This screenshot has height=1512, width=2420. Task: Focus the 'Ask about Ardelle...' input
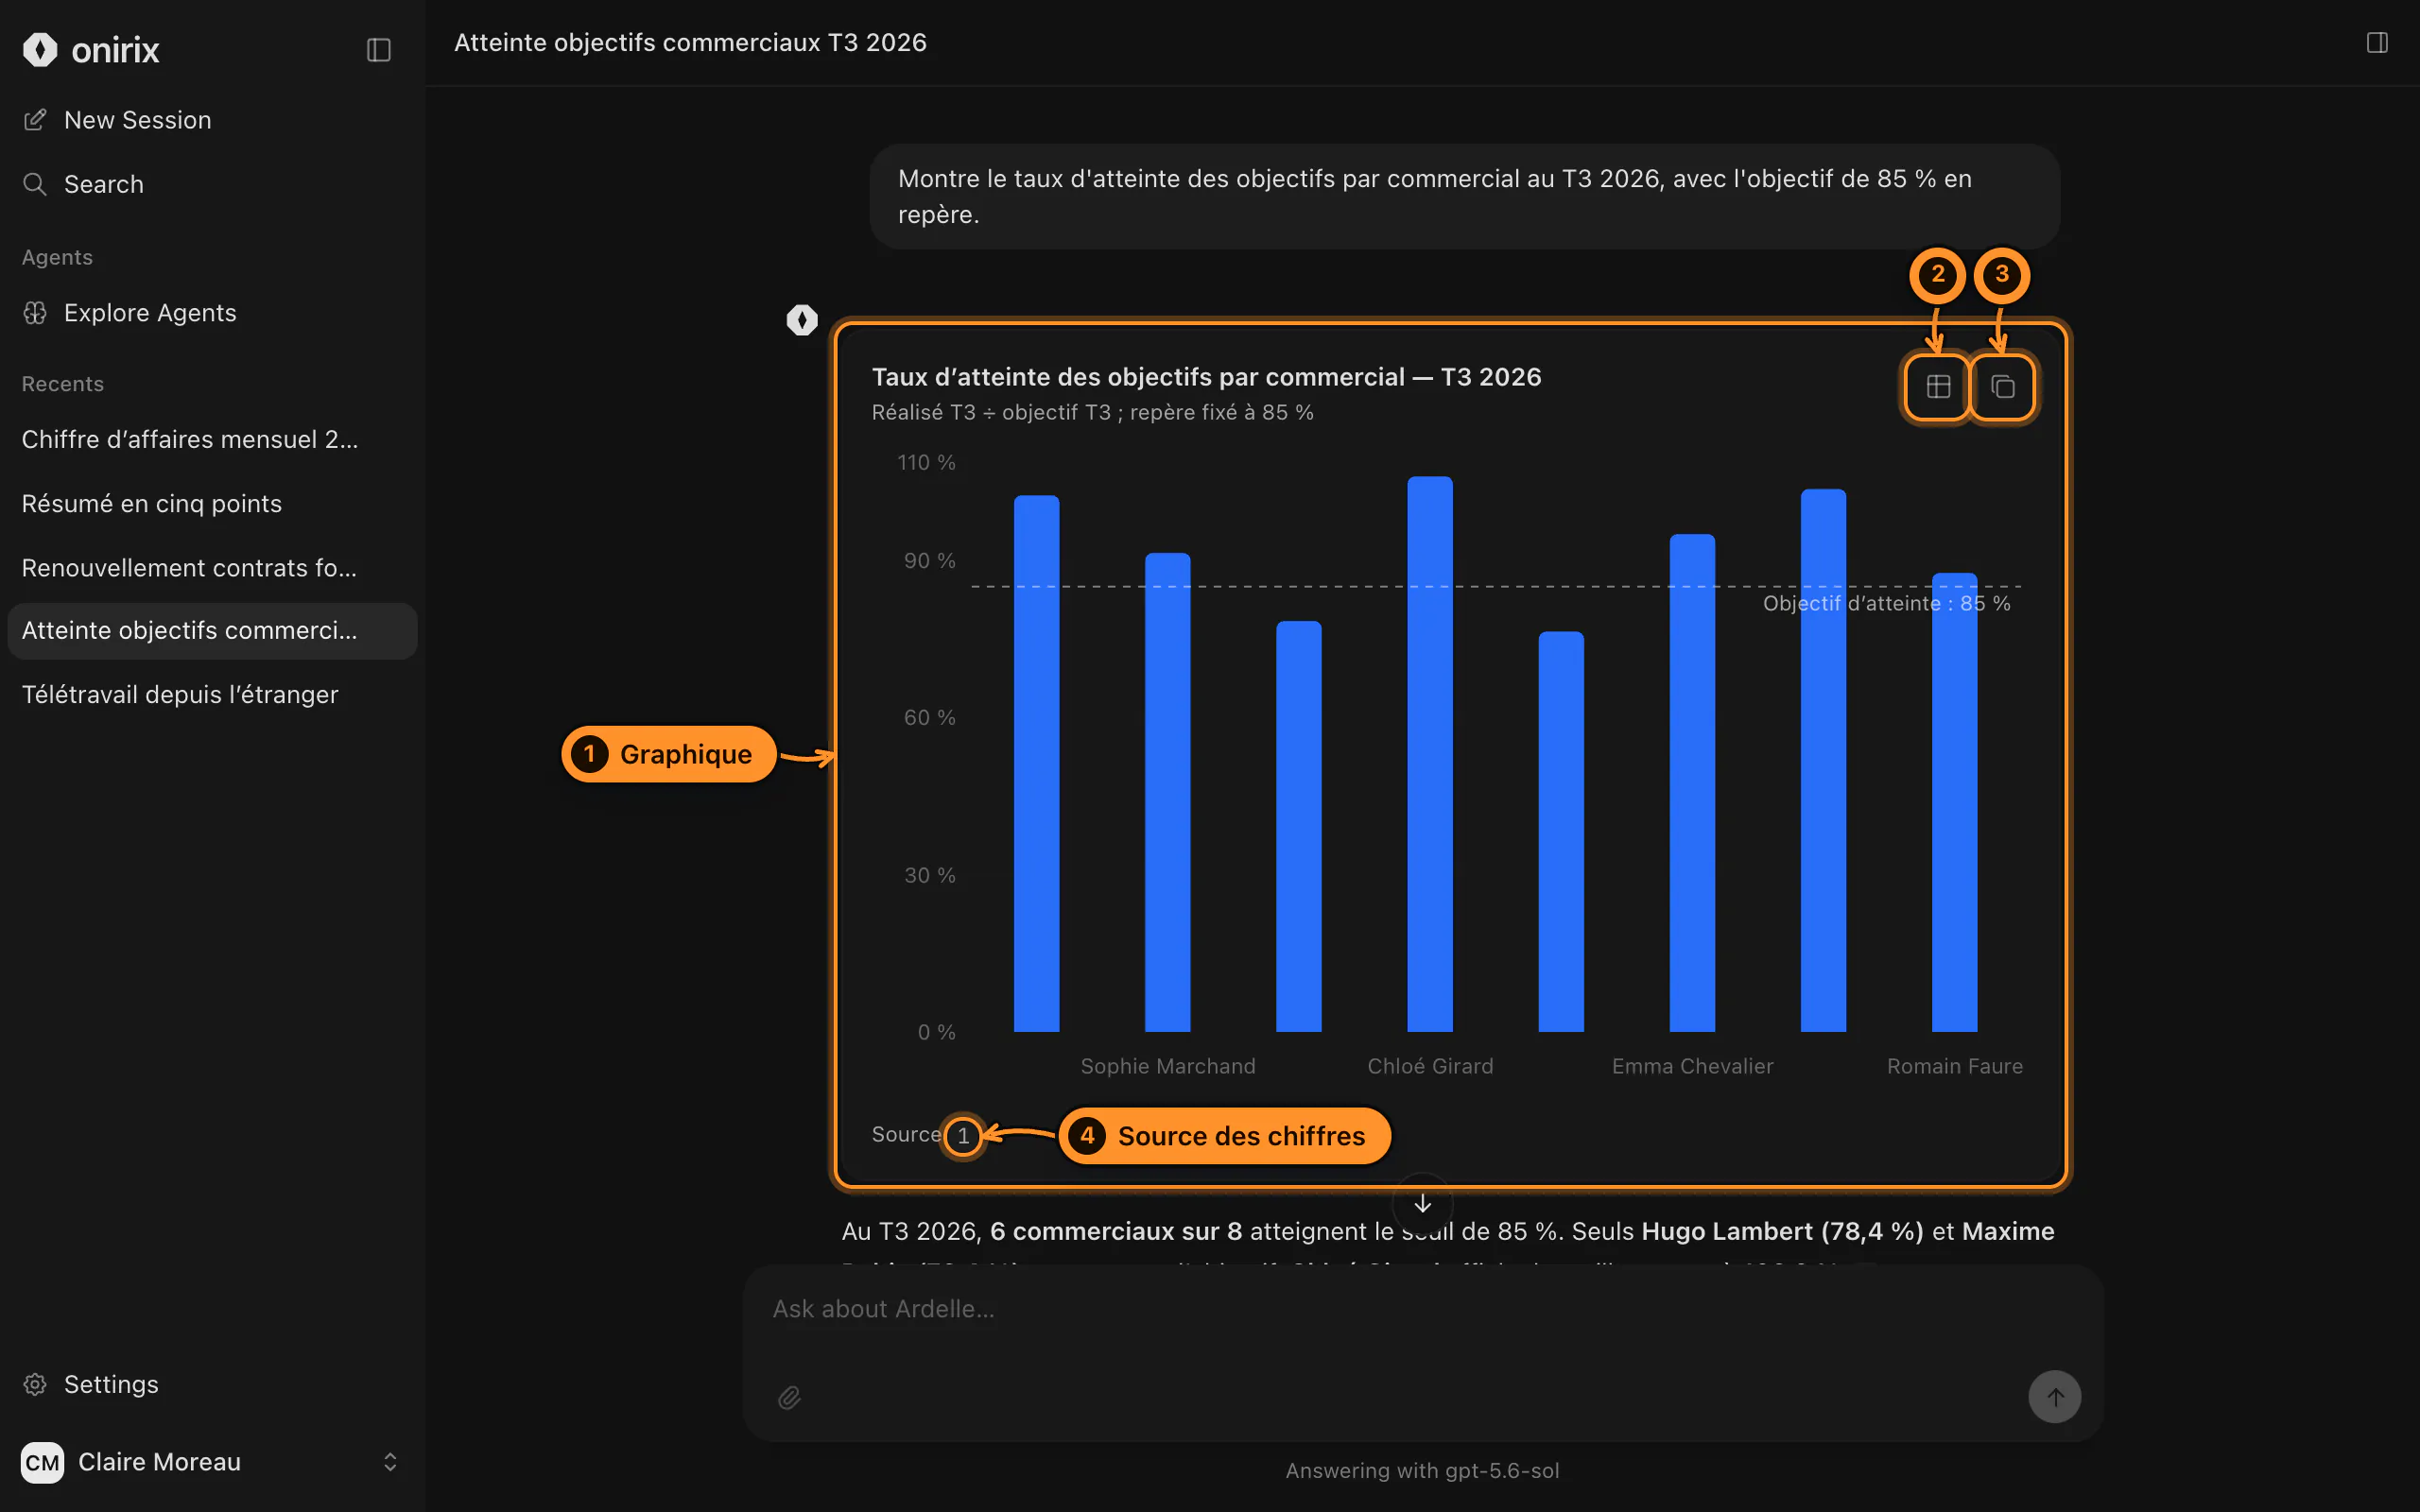[x=1422, y=1309]
